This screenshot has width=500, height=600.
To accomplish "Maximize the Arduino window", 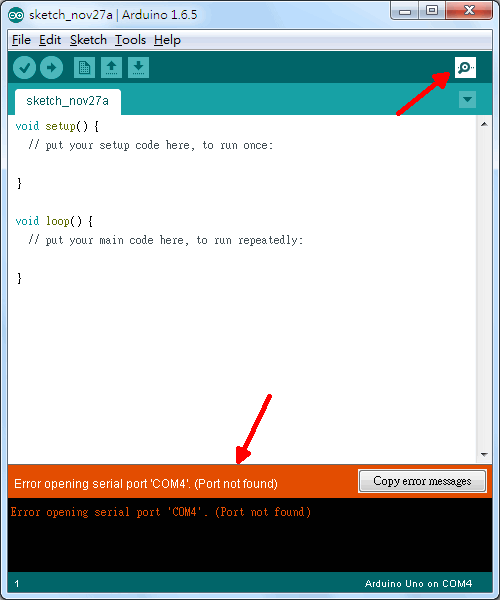I will coord(432,10).
